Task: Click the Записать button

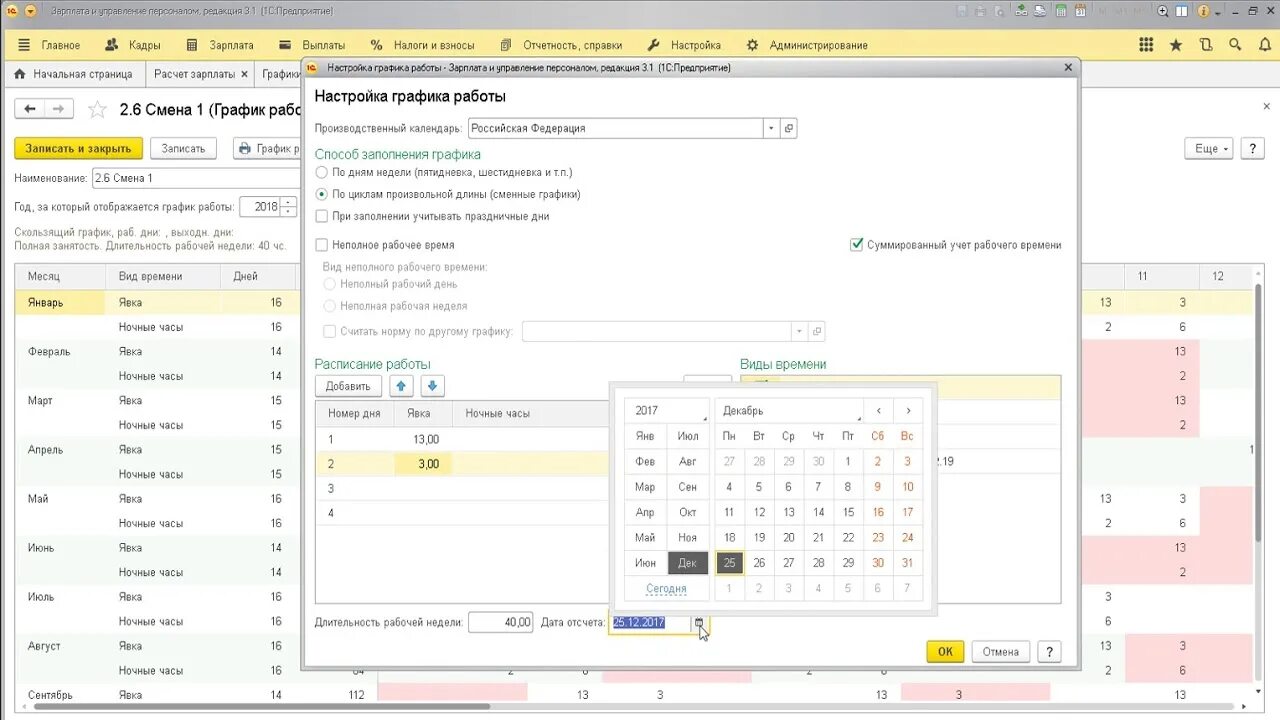Action: coord(183,148)
